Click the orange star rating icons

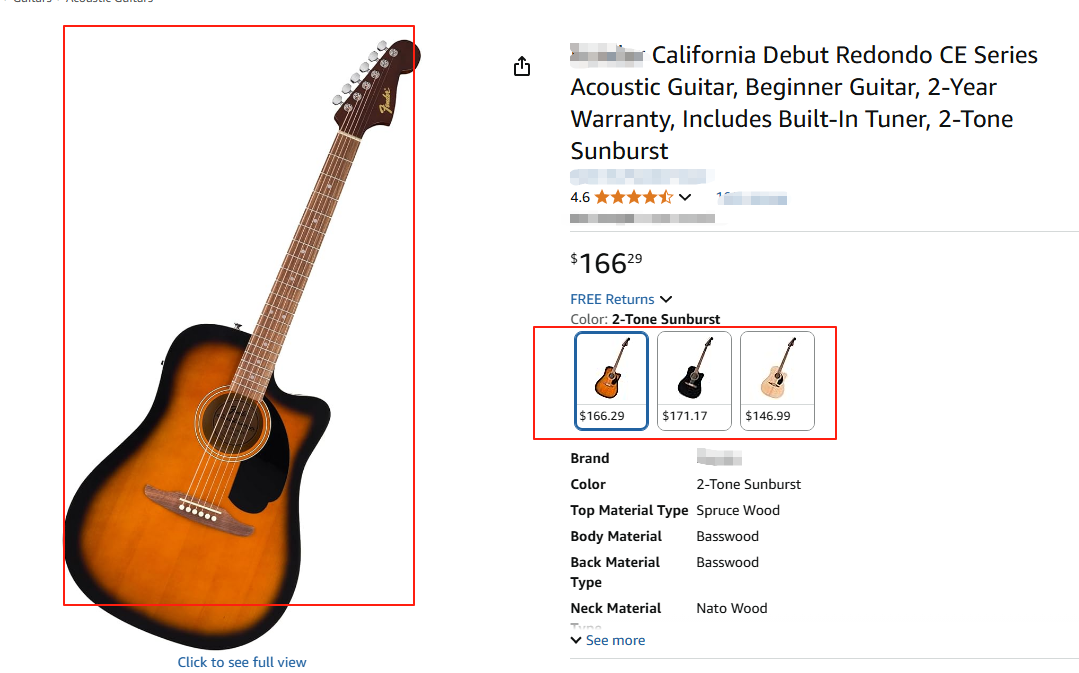tap(633, 197)
